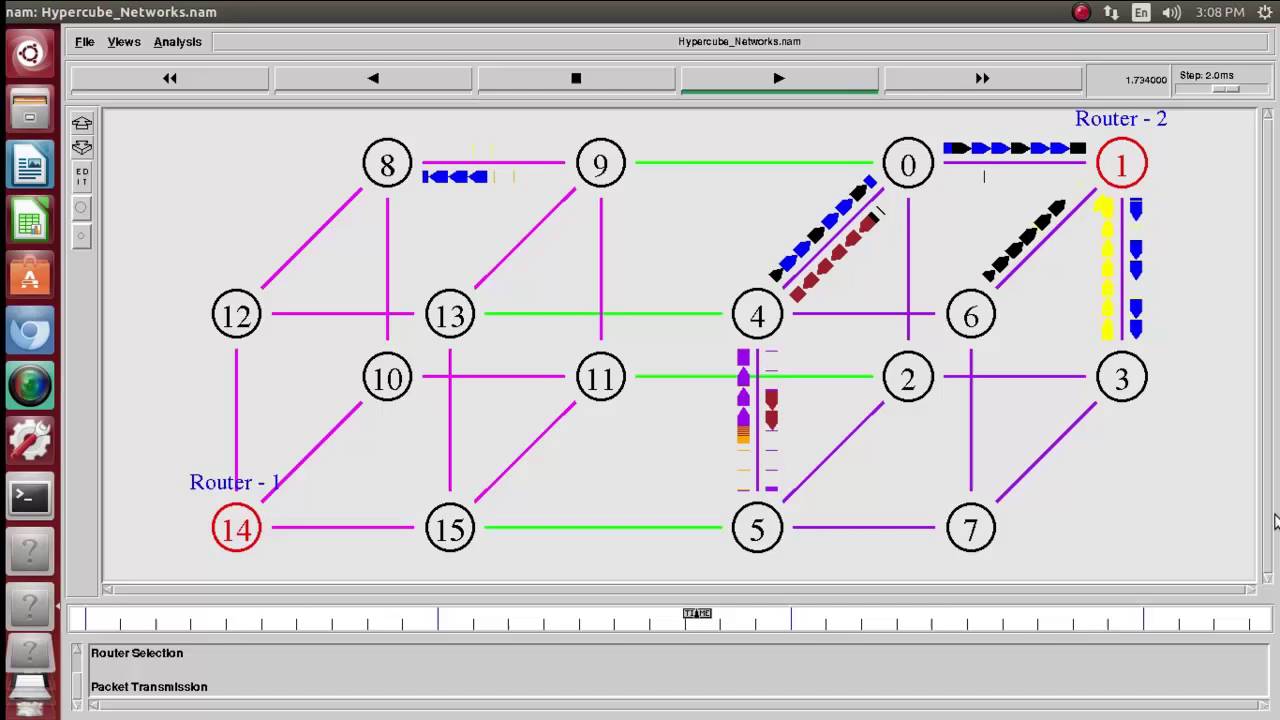1280x720 pixels.
Task: Open the sound volume indicator
Action: pos(1171,12)
